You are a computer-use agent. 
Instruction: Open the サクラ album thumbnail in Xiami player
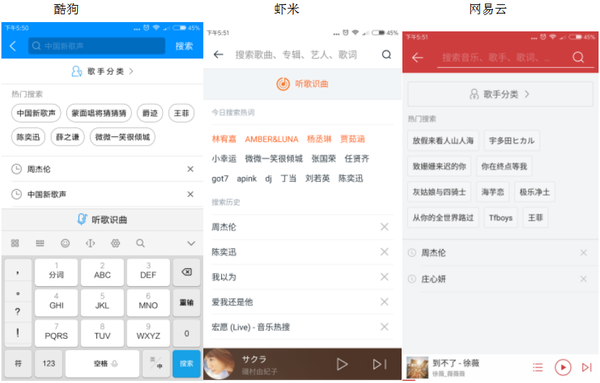tap(219, 364)
